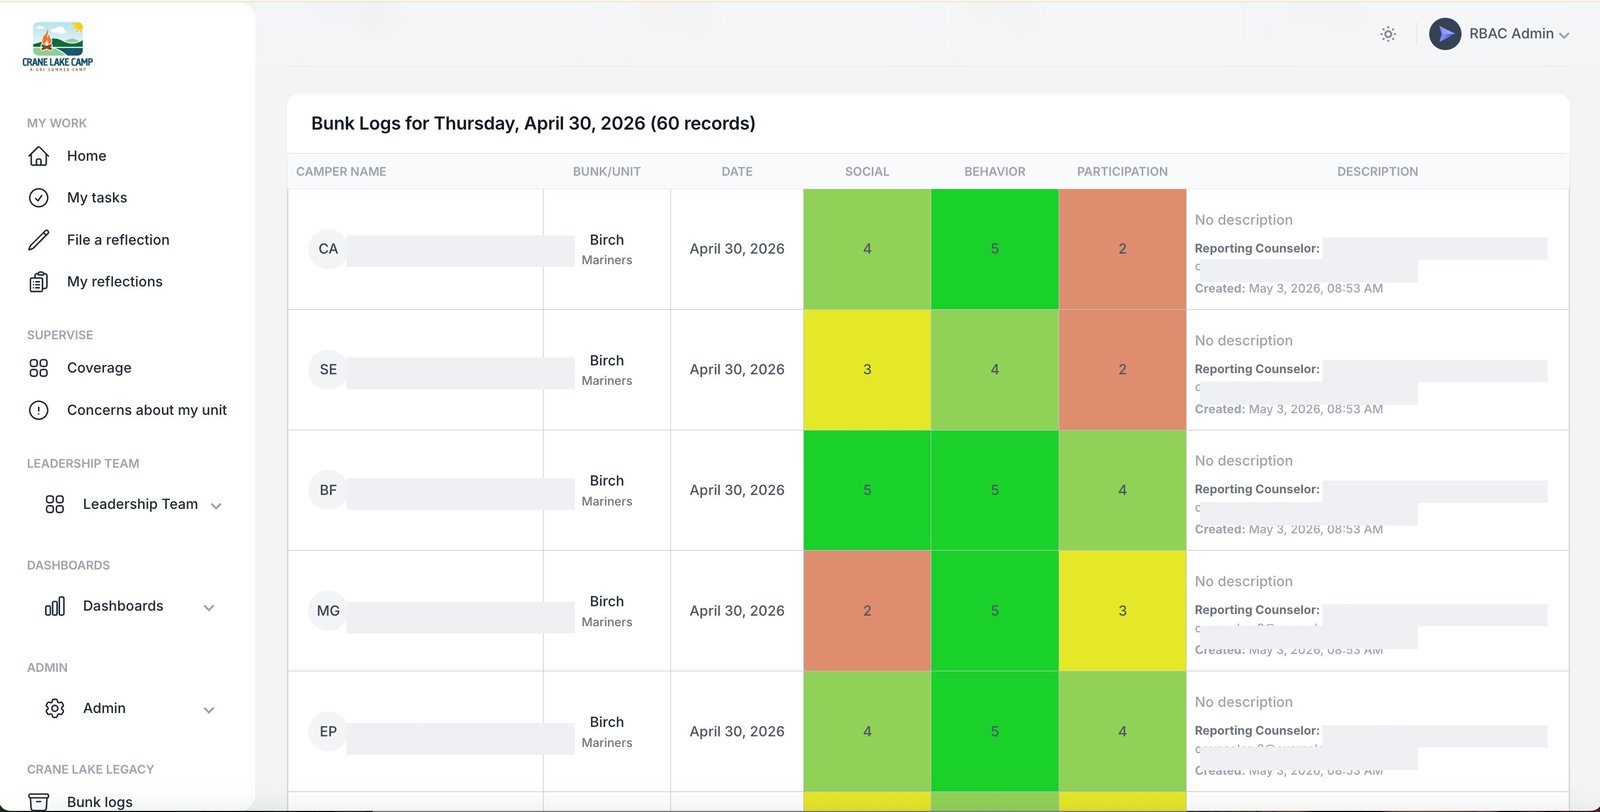
Task: Sort by Social column header
Action: 867,172
